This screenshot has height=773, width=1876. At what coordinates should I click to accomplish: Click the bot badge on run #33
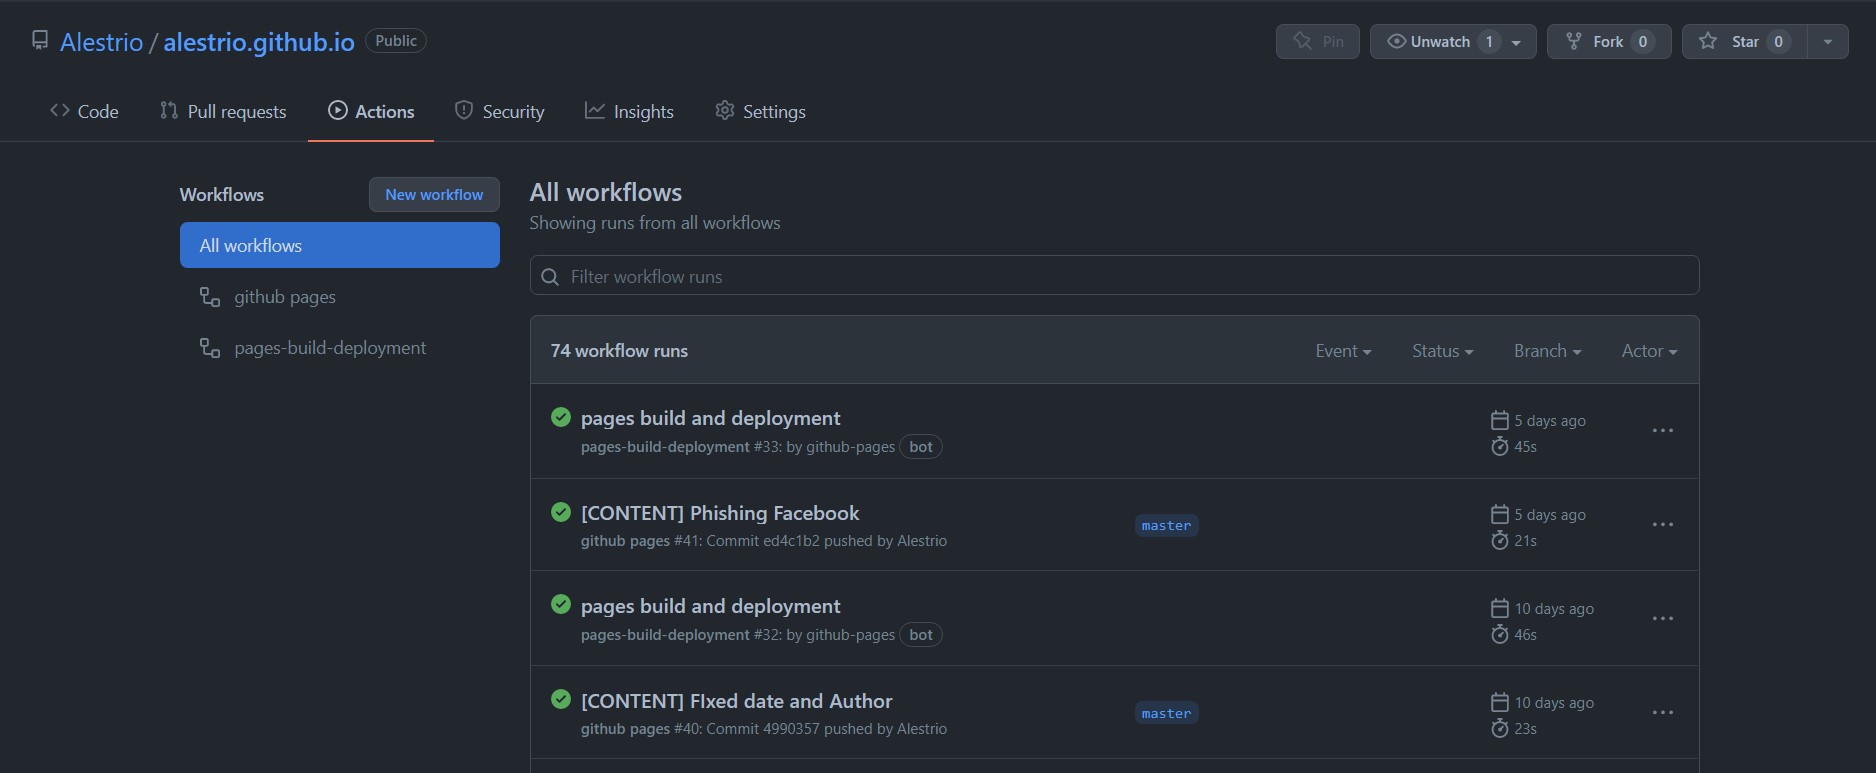click(921, 447)
